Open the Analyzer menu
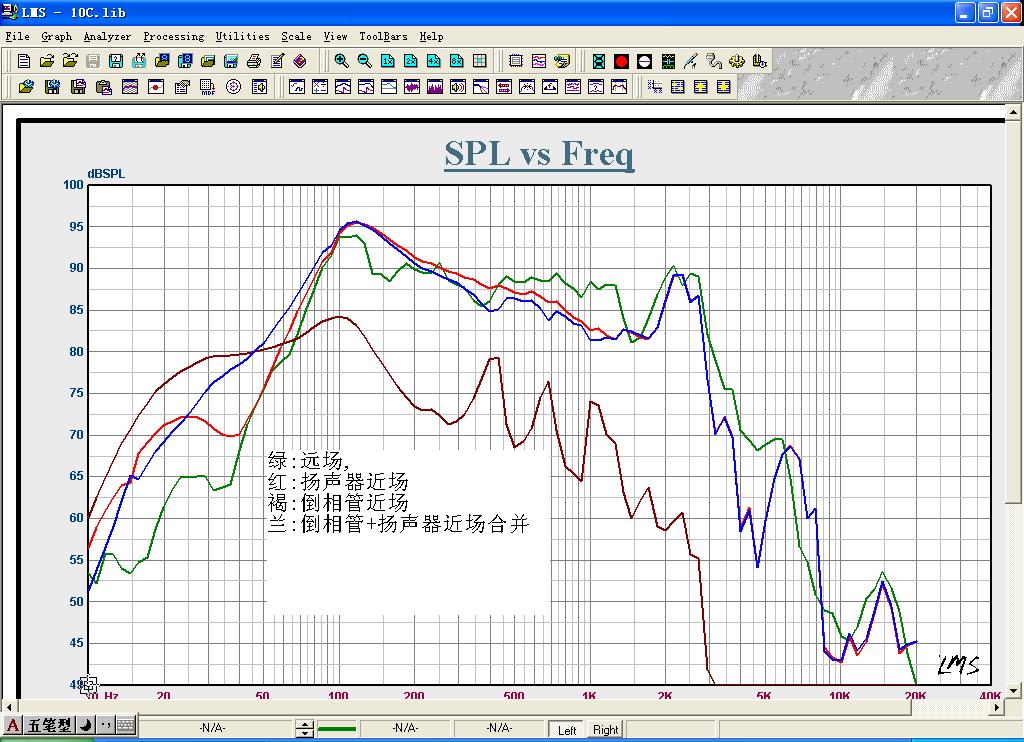 107,36
